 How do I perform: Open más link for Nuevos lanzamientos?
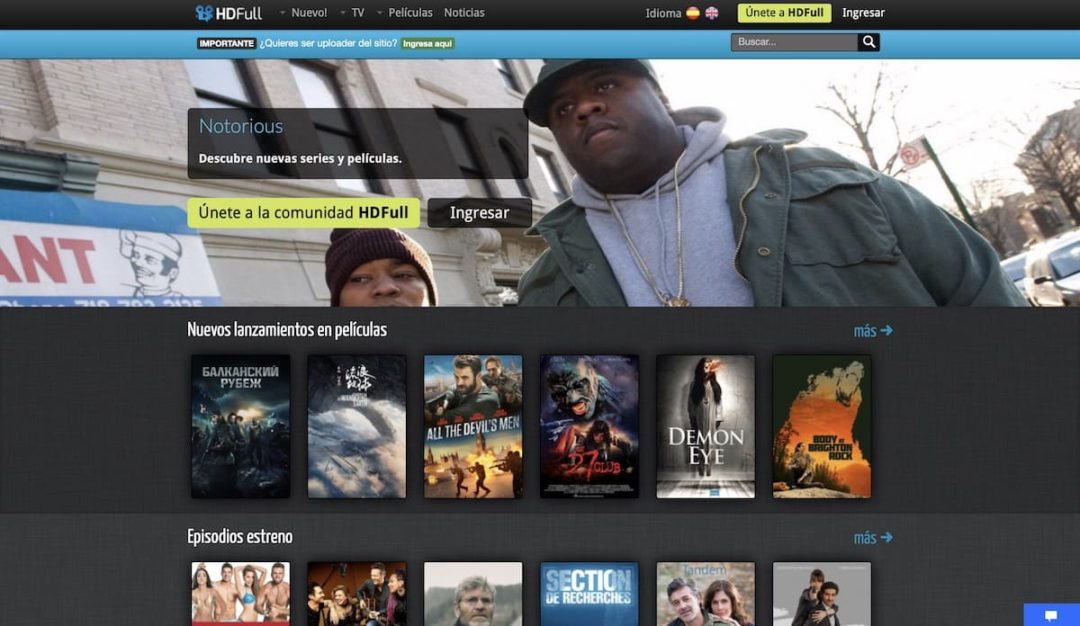(x=872, y=330)
